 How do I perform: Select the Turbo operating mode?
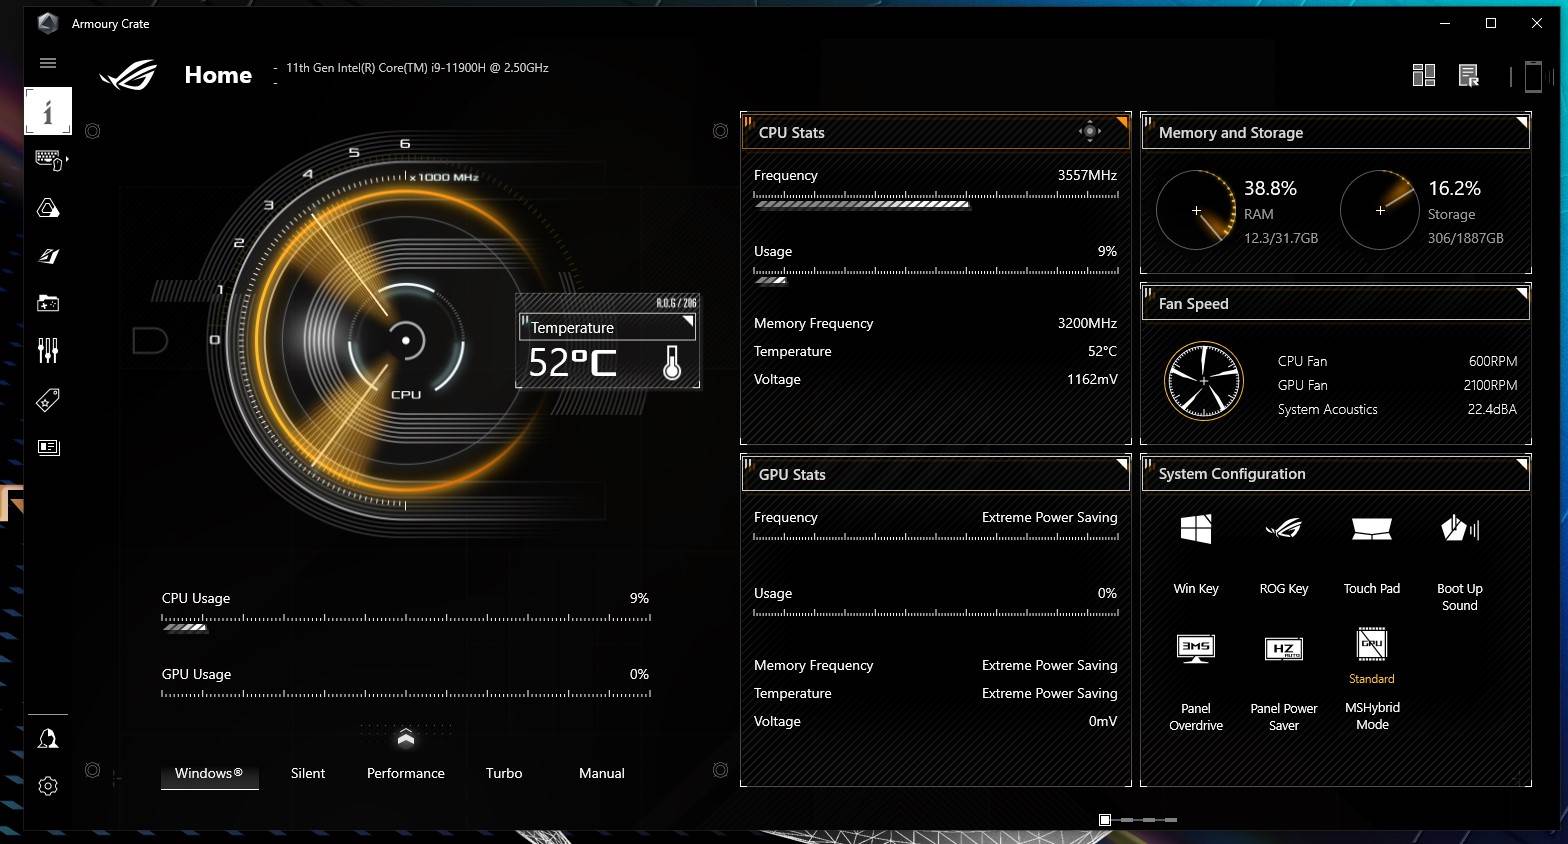[504, 773]
